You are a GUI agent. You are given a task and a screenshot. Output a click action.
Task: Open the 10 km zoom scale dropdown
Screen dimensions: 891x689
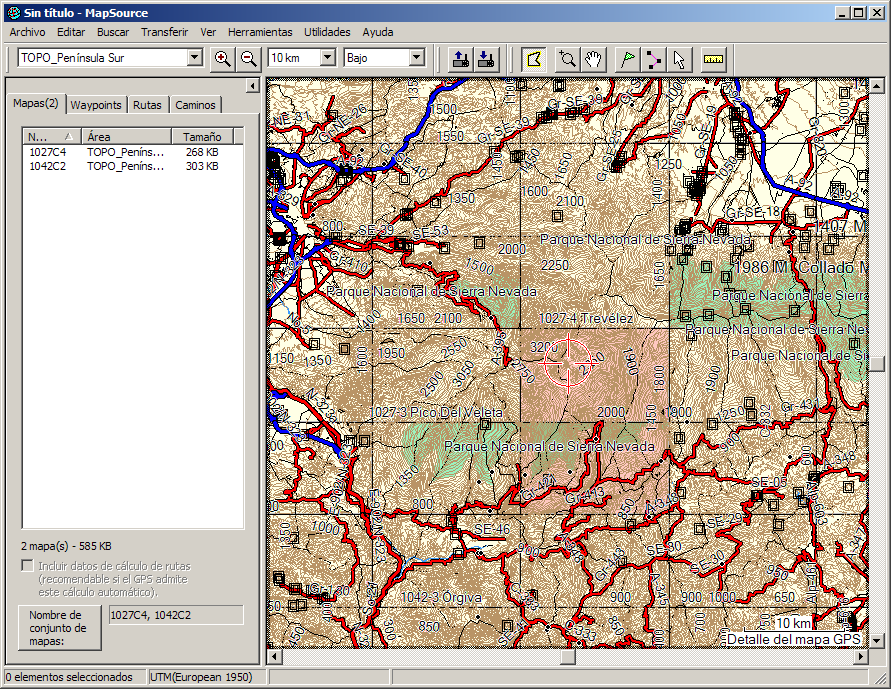point(328,57)
